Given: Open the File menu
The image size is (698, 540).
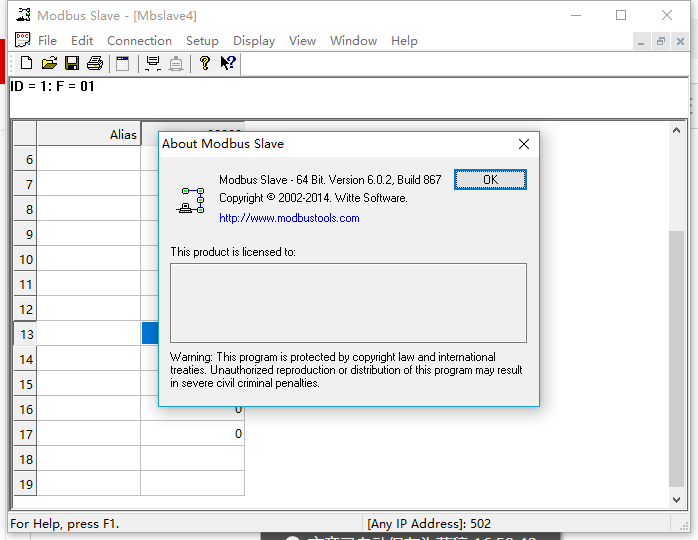Looking at the screenshot, I should pos(47,41).
